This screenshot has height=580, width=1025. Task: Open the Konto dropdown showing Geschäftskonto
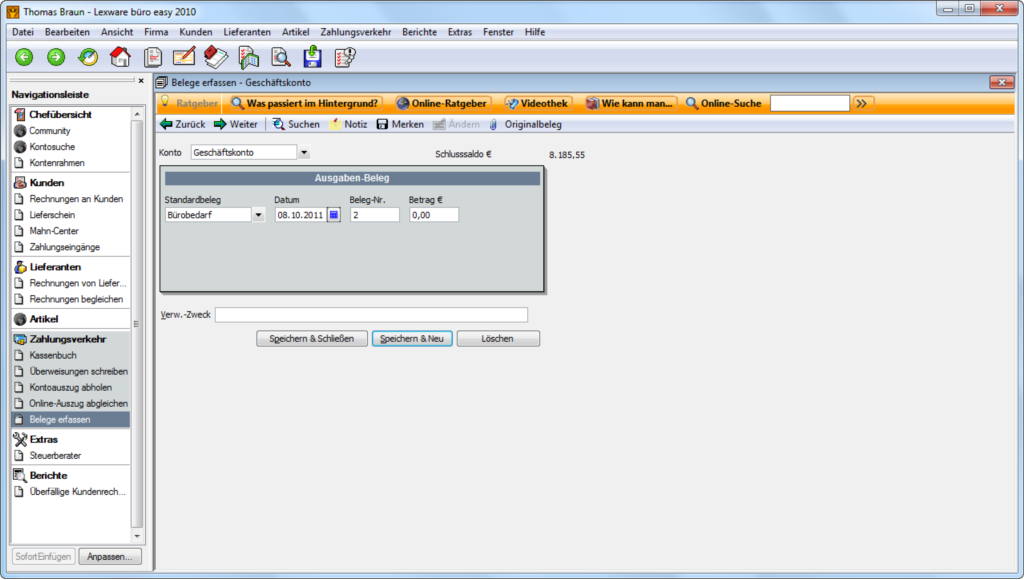click(304, 151)
